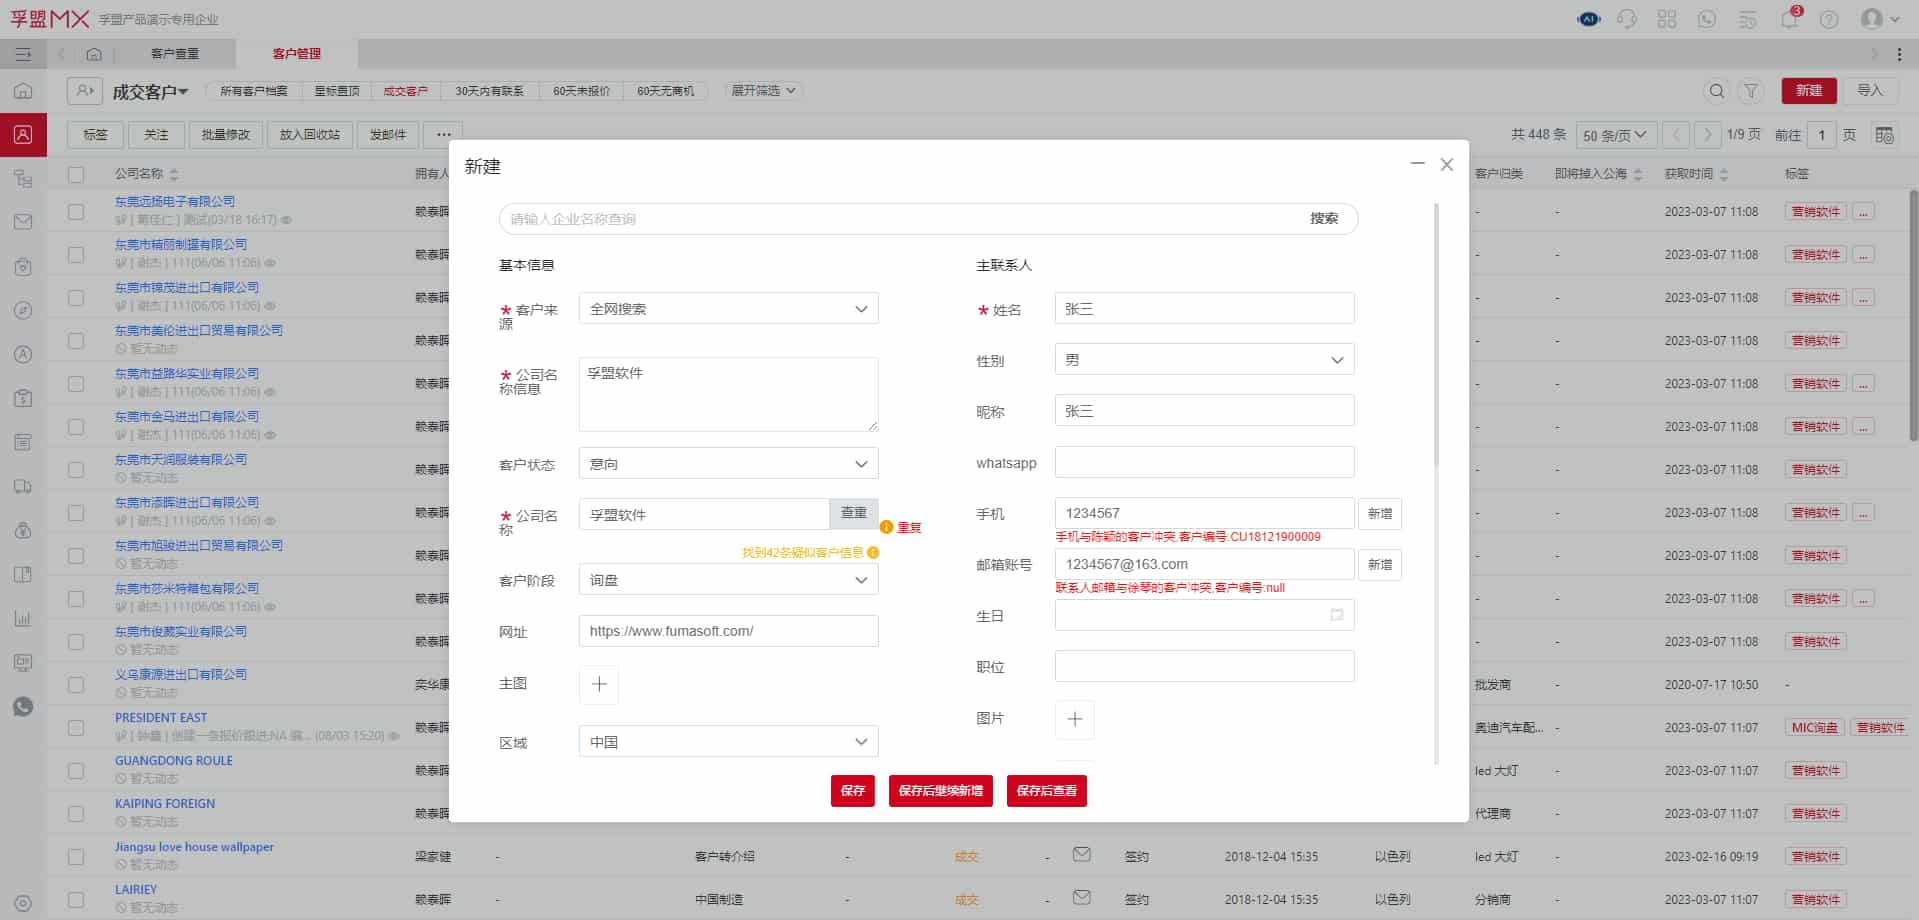Open the search magnifier icon

pyautogui.click(x=1716, y=91)
